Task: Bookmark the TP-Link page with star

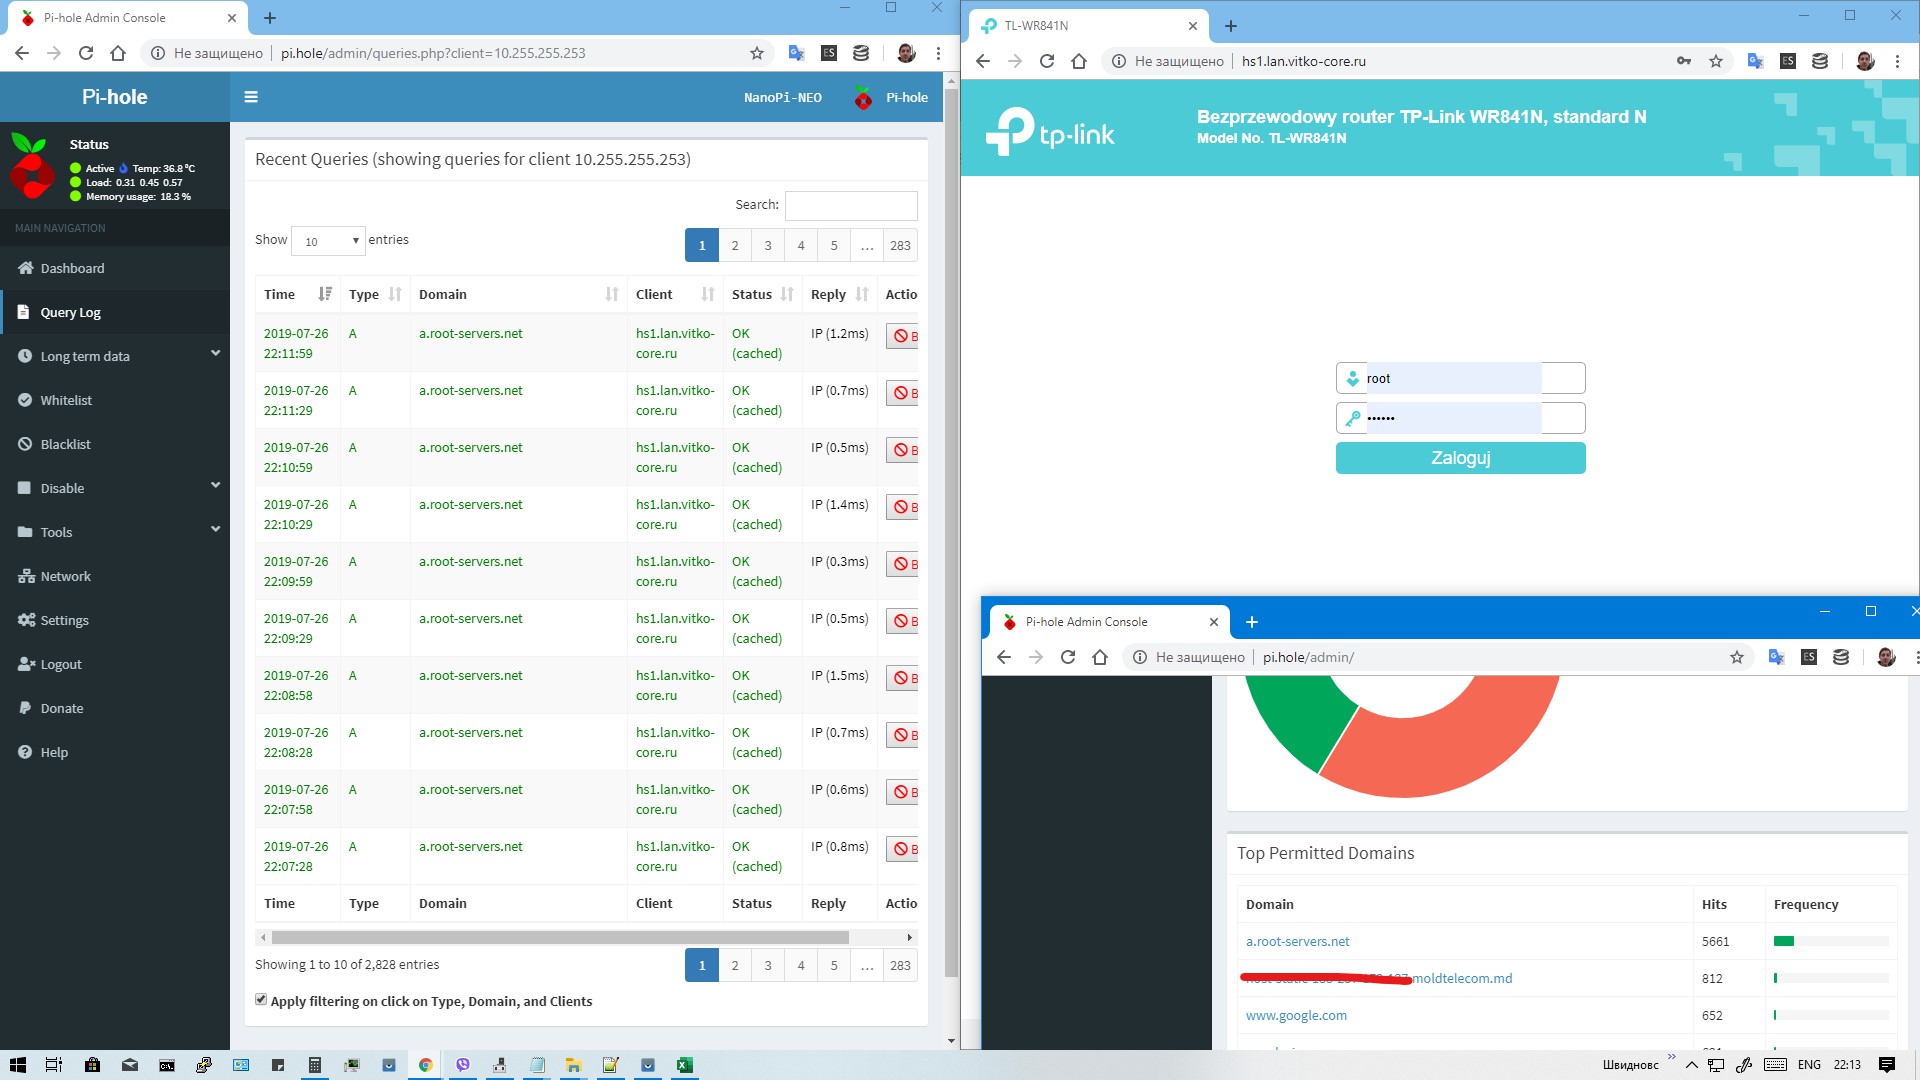Action: pos(1716,61)
